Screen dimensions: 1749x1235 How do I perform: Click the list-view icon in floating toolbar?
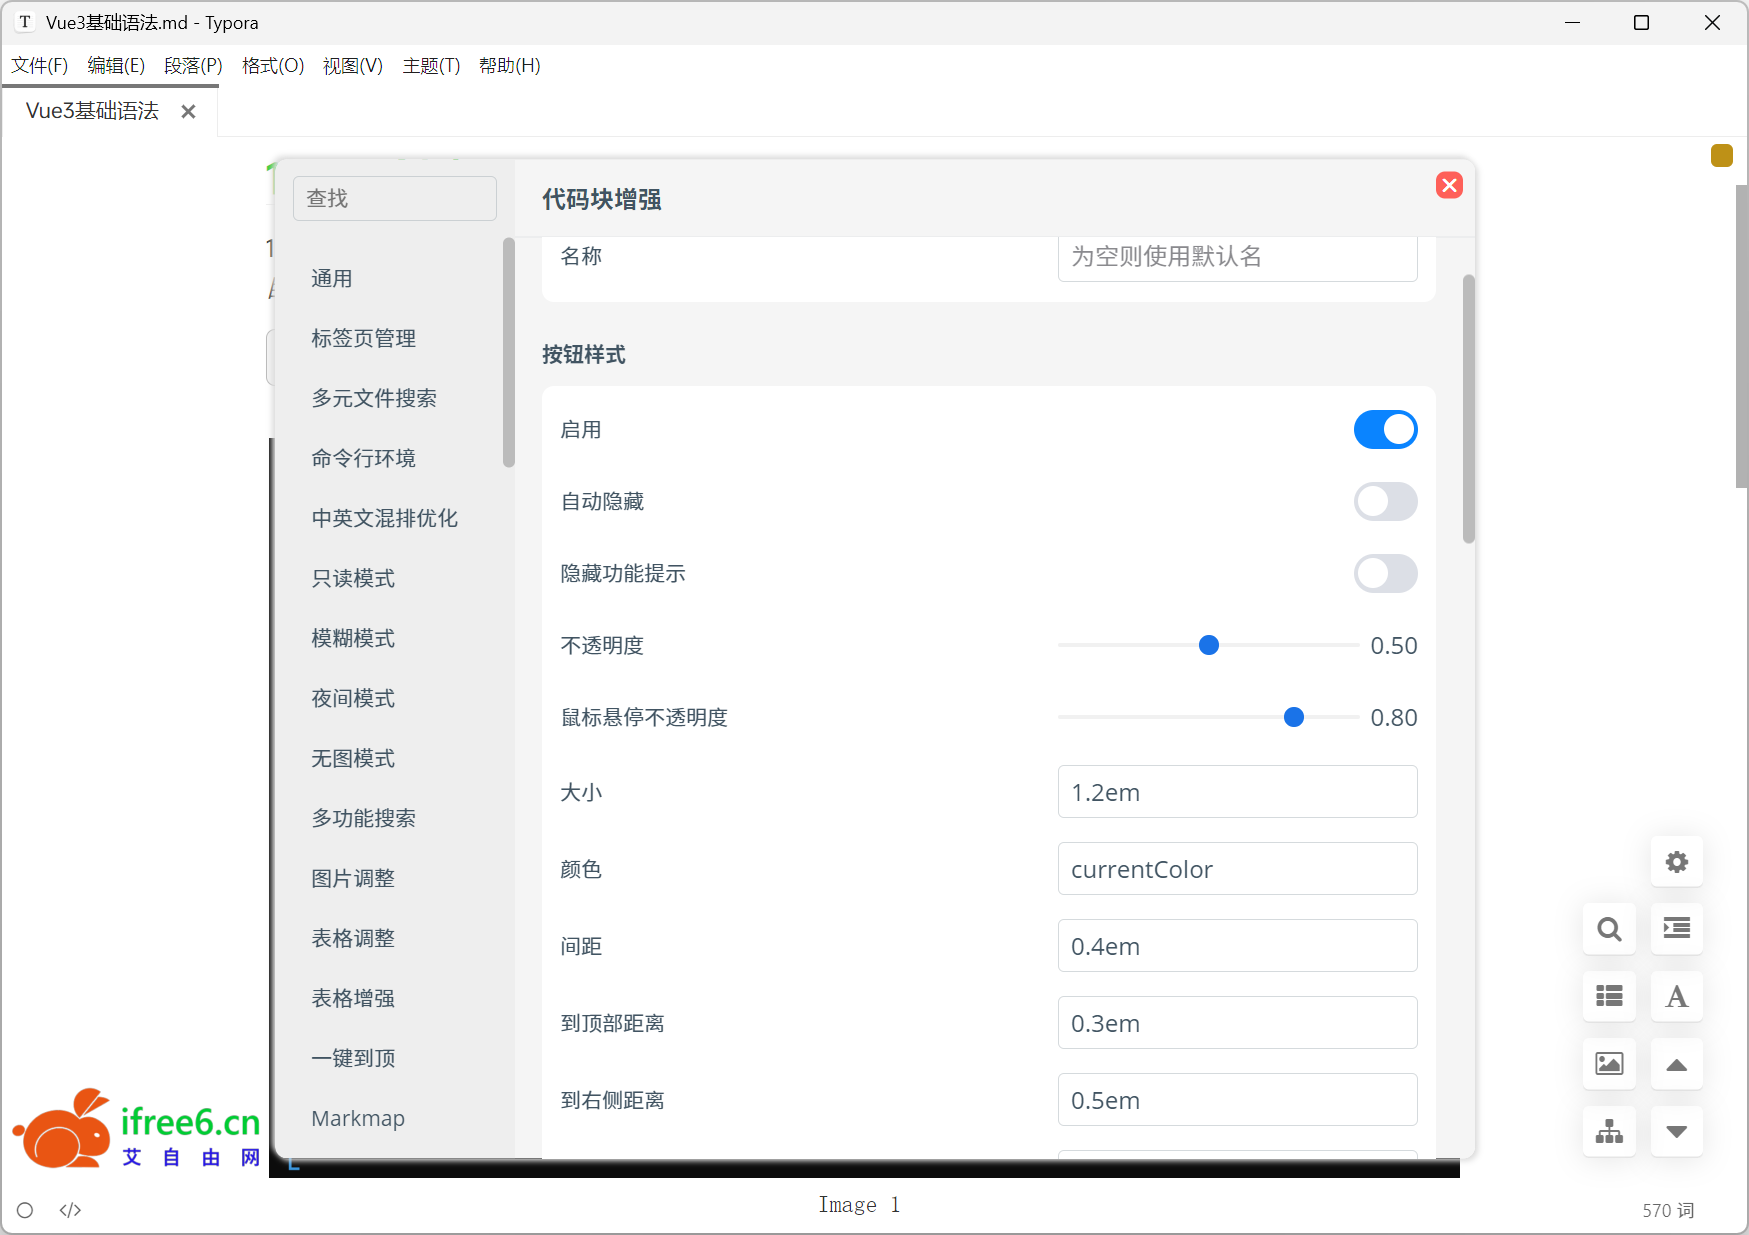(1609, 996)
